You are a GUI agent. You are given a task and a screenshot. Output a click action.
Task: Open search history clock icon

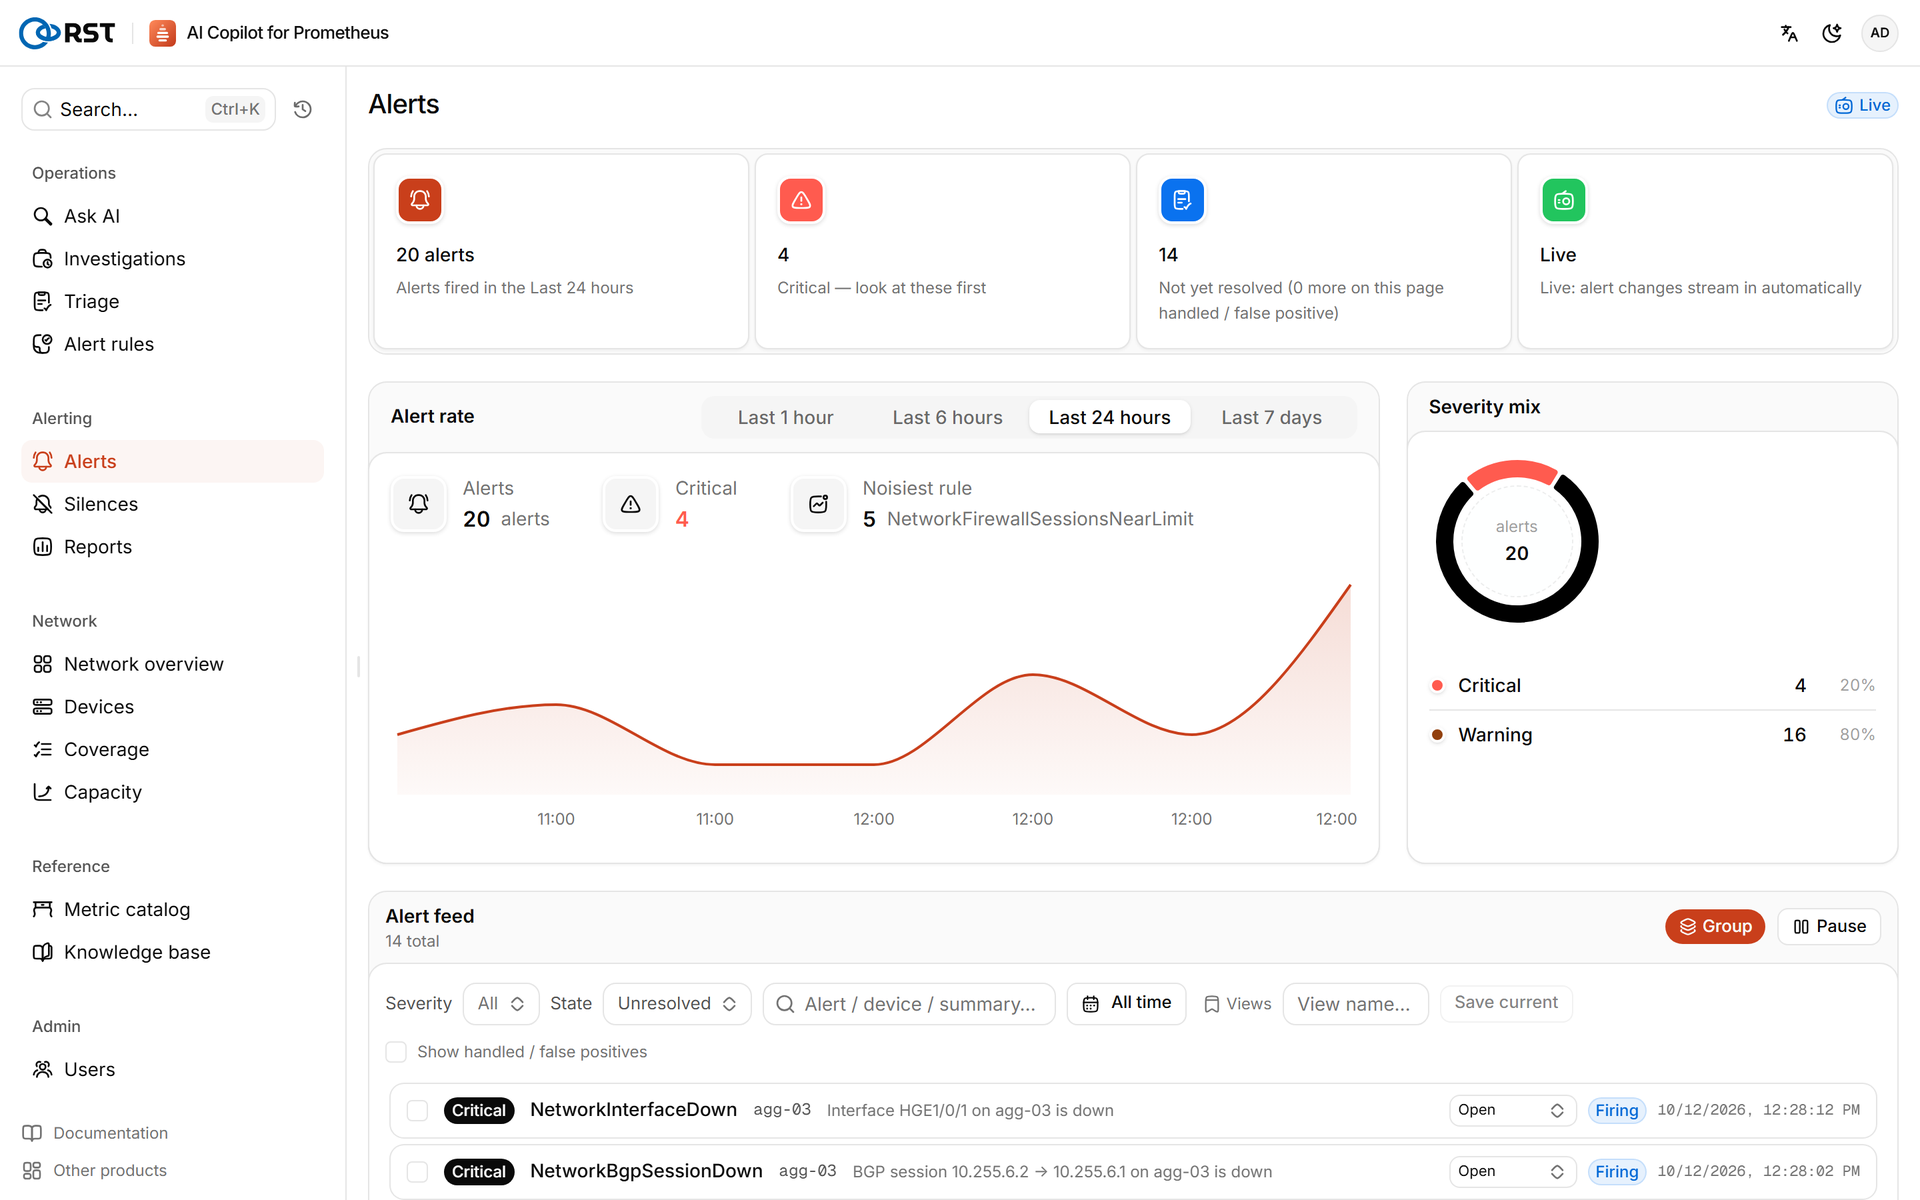pyautogui.click(x=303, y=109)
